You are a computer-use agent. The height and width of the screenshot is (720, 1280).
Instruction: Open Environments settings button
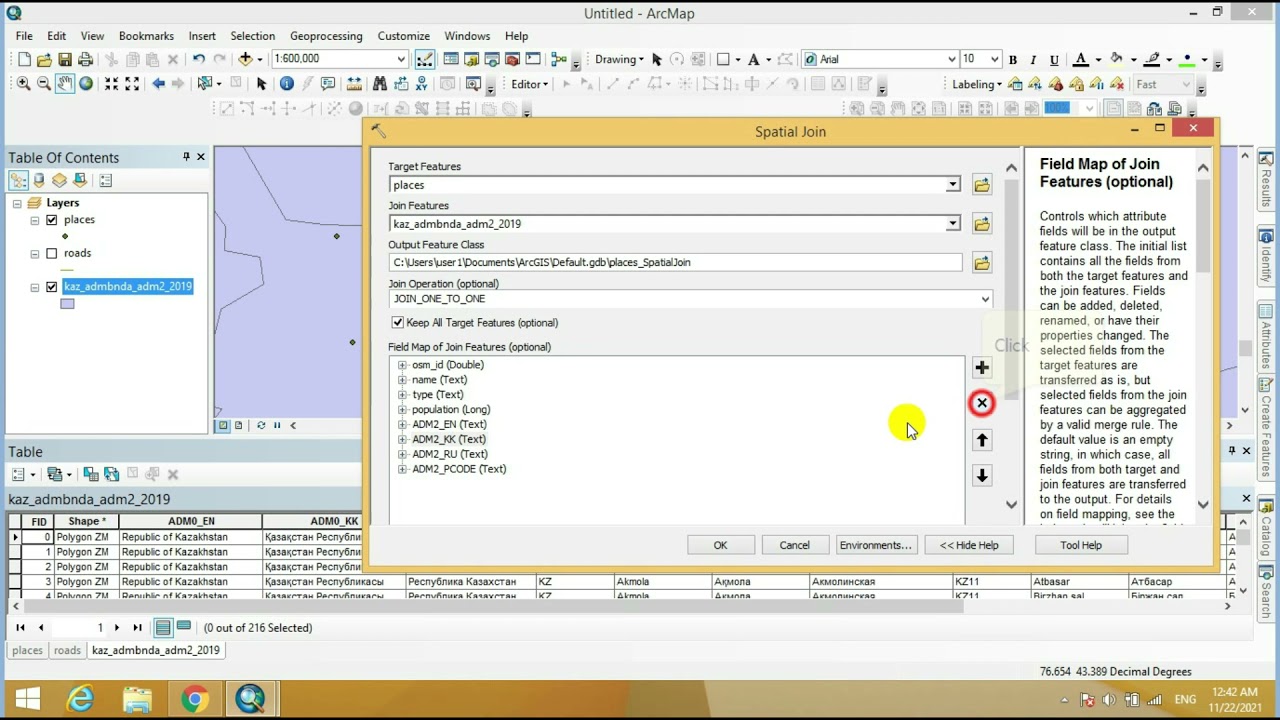875,545
